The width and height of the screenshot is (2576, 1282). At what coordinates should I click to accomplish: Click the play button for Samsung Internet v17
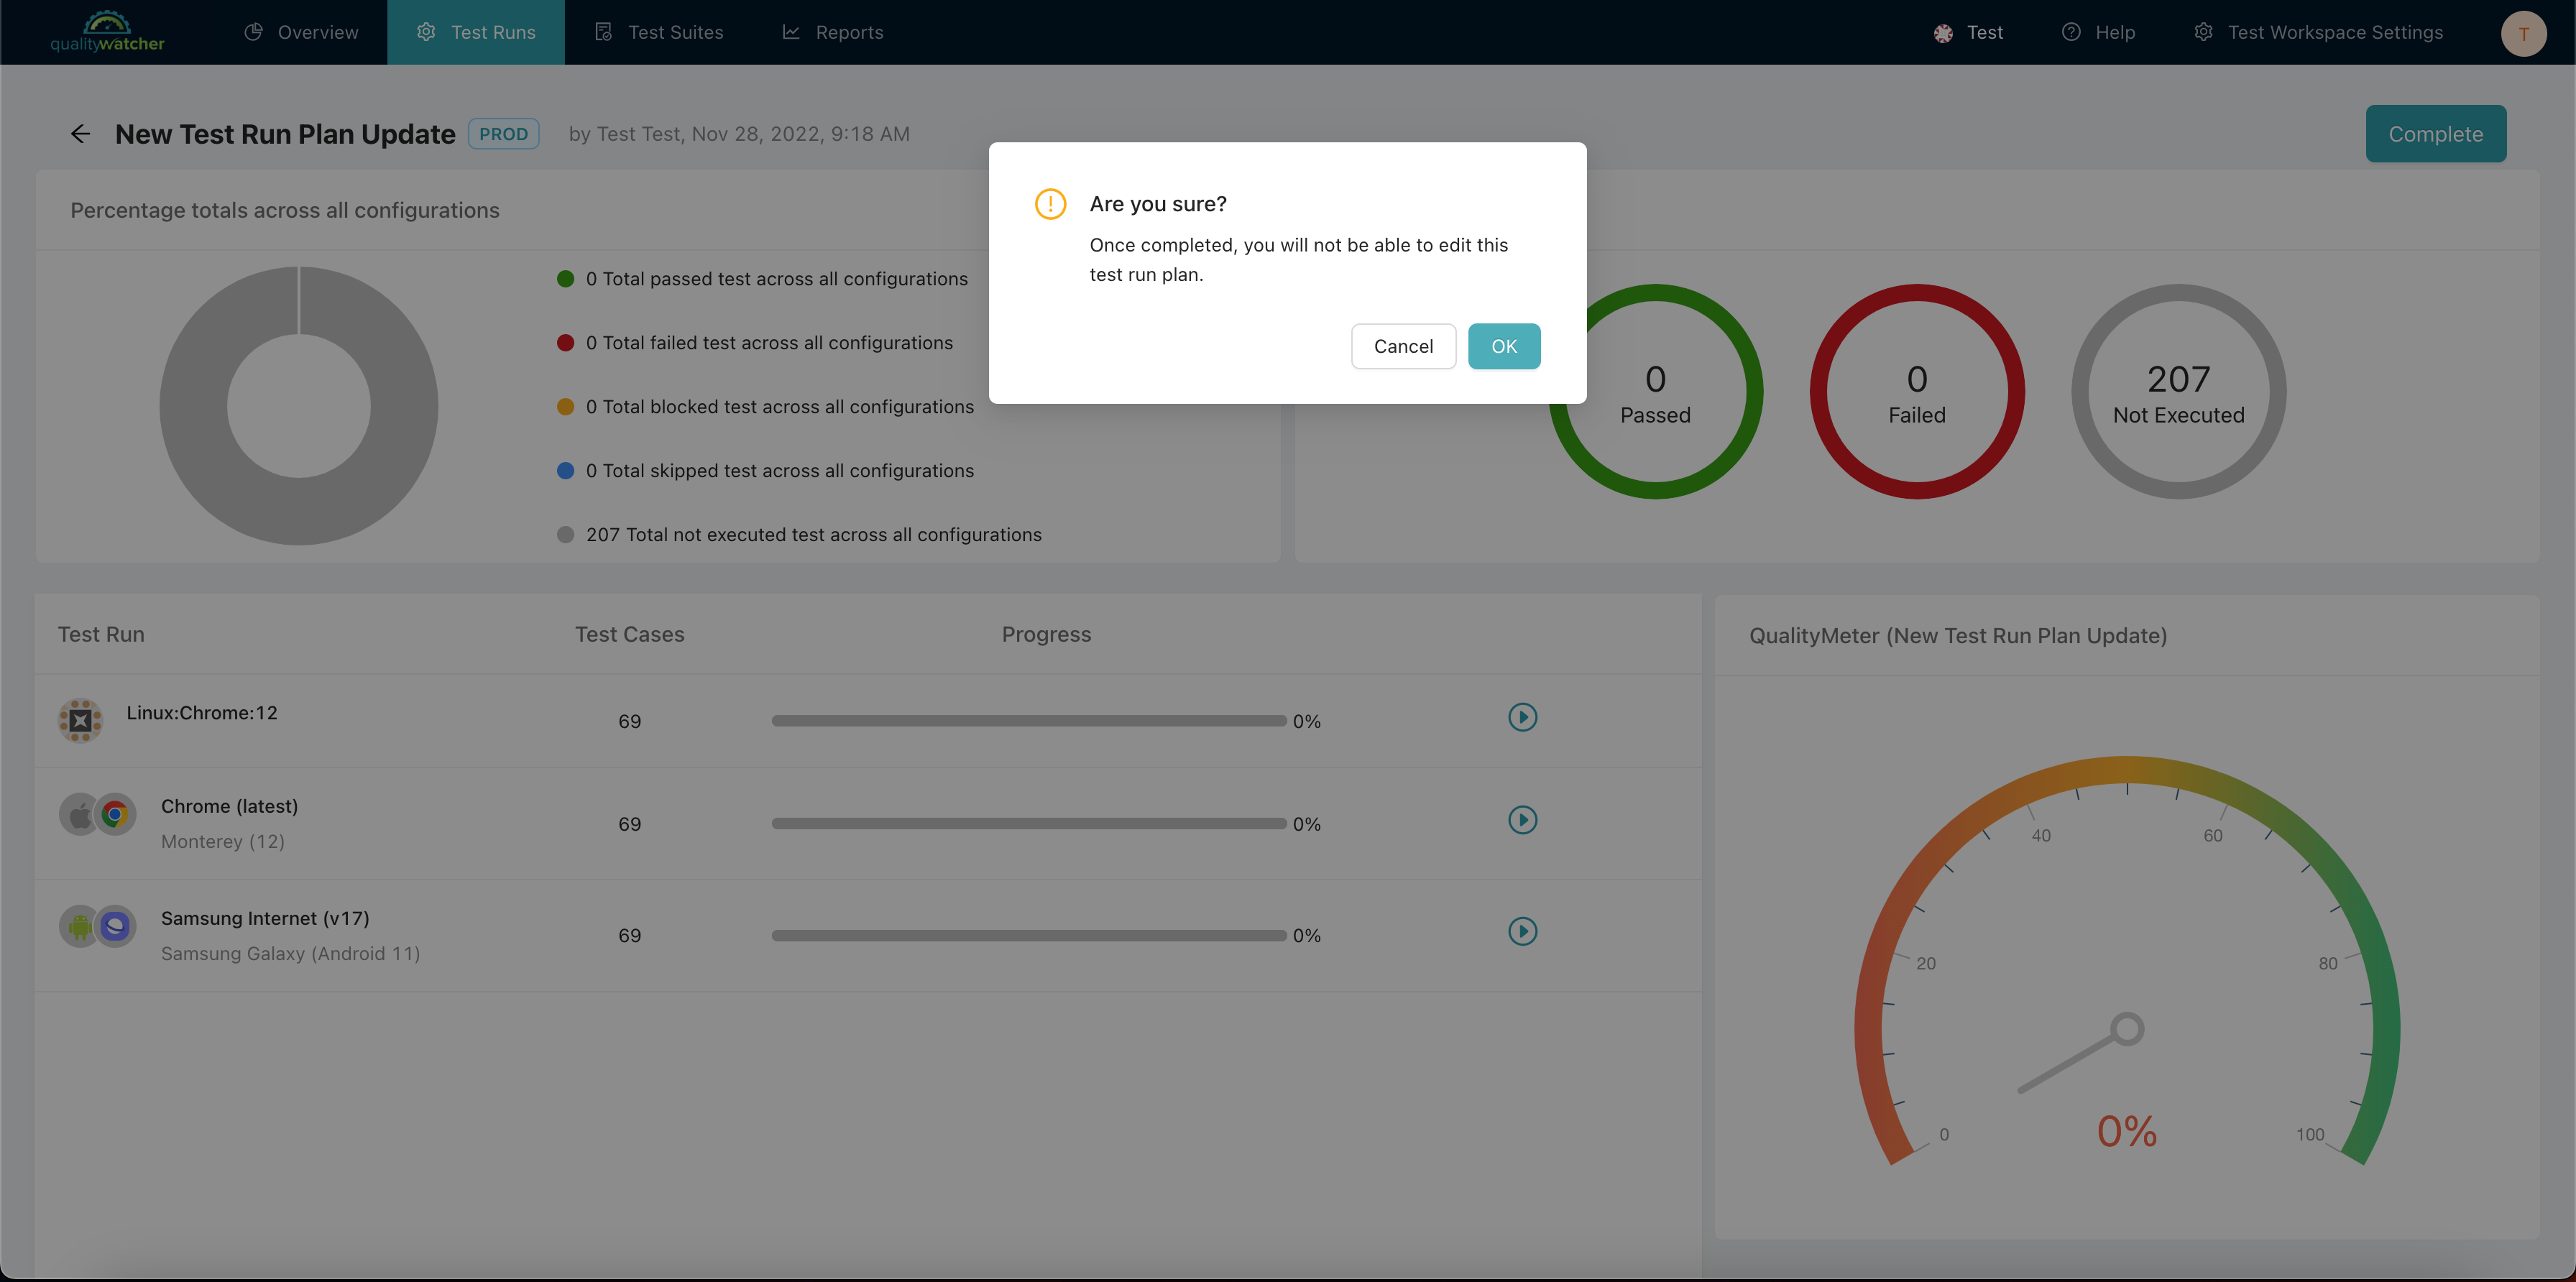[1522, 932]
